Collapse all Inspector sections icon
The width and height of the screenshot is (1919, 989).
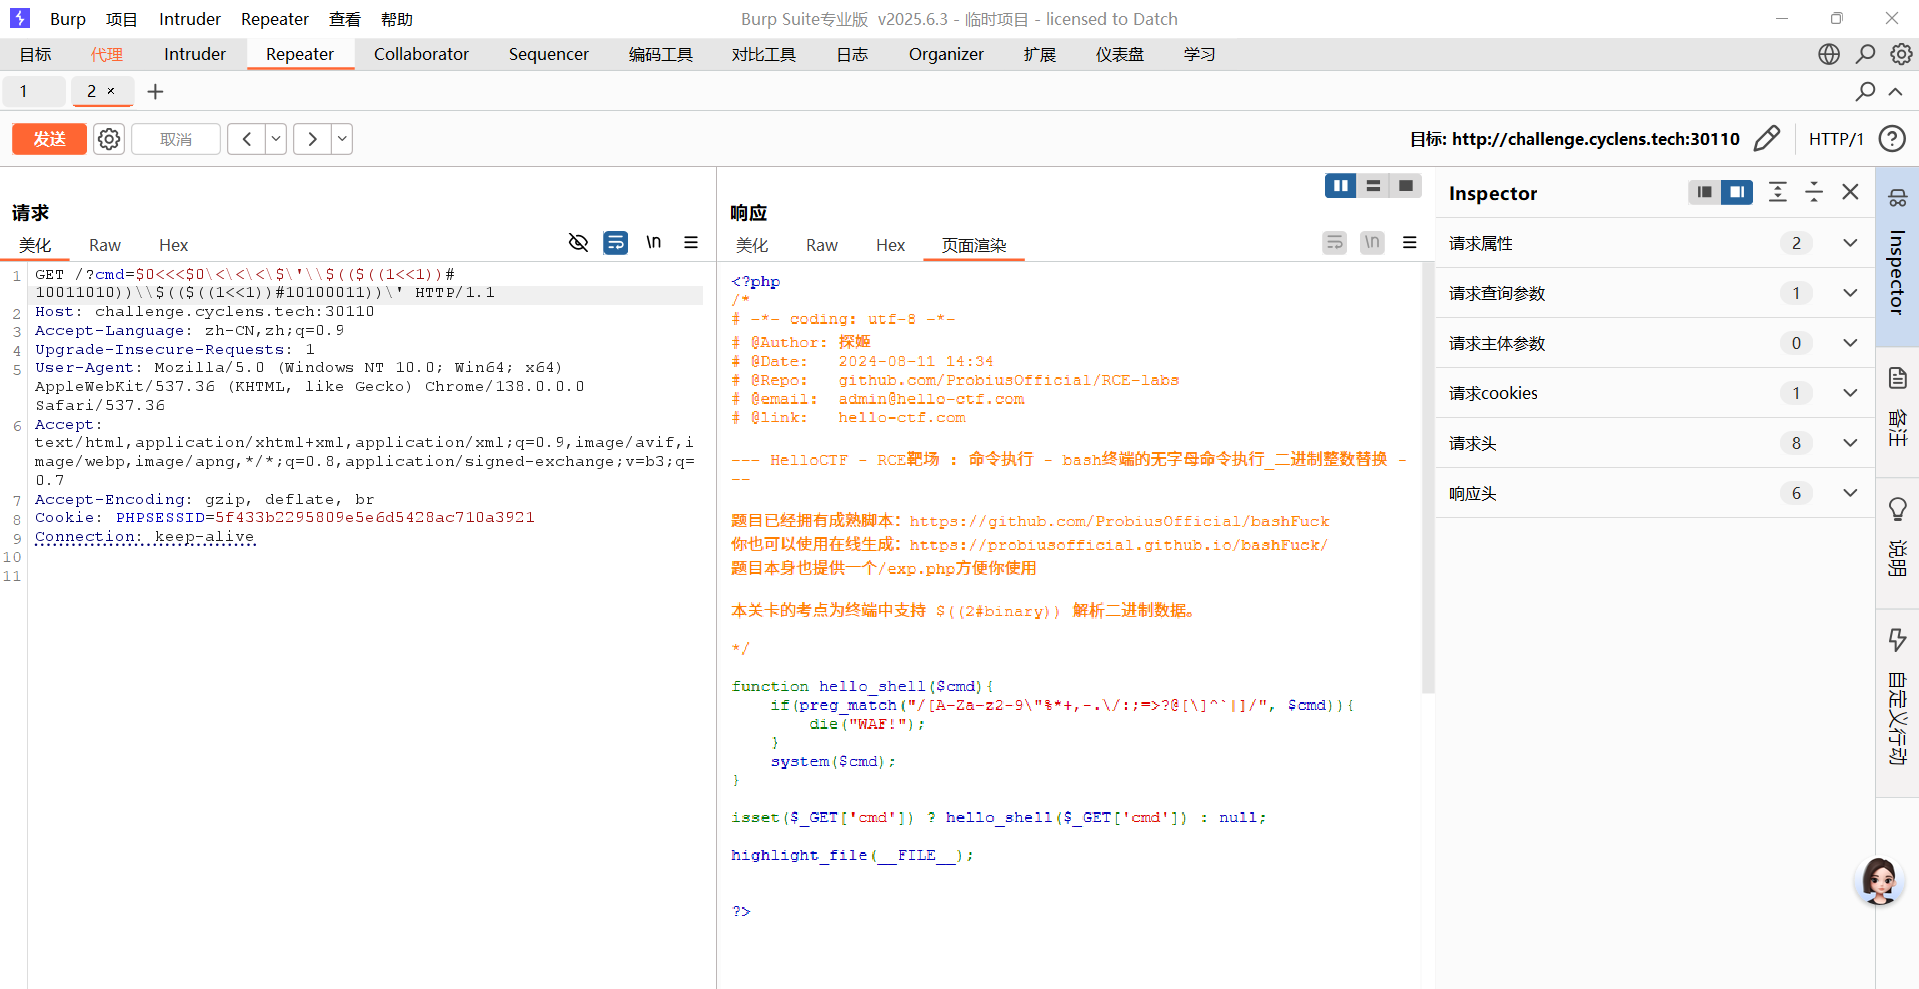click(x=1814, y=192)
